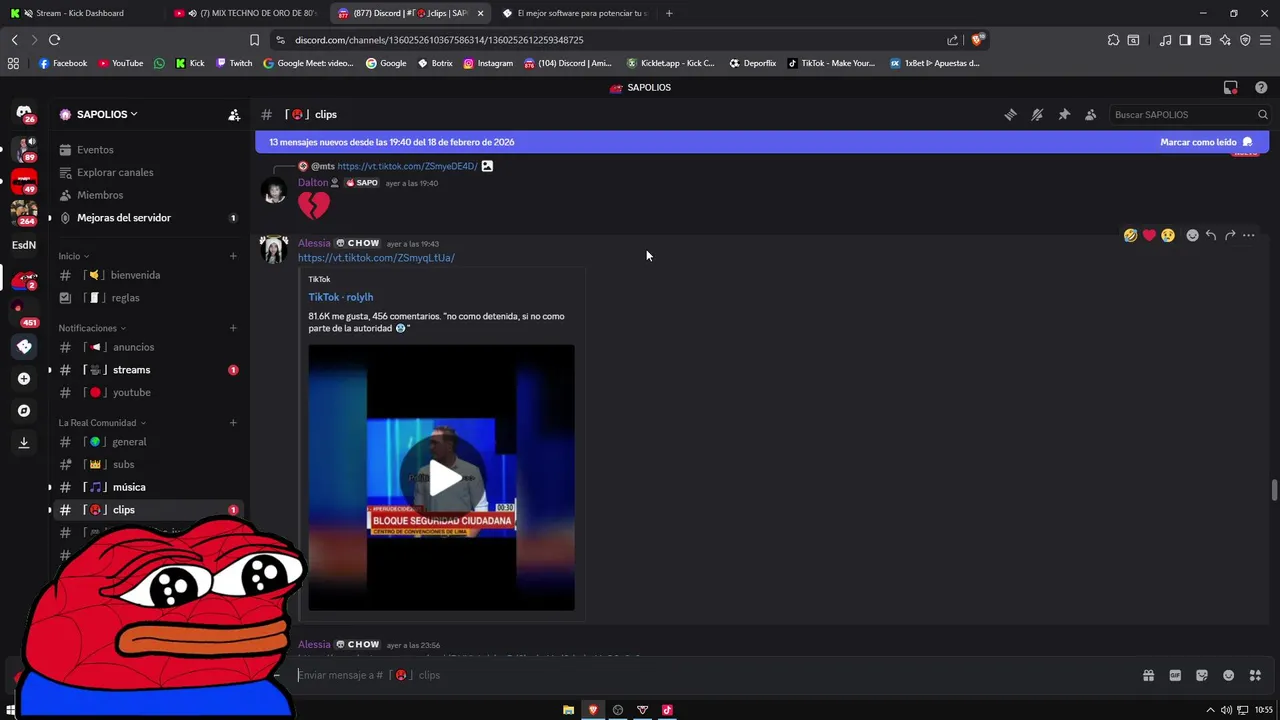Image resolution: width=1280 pixels, height=720 pixels.
Task: Click Marcar como leído button
Action: [1206, 142]
